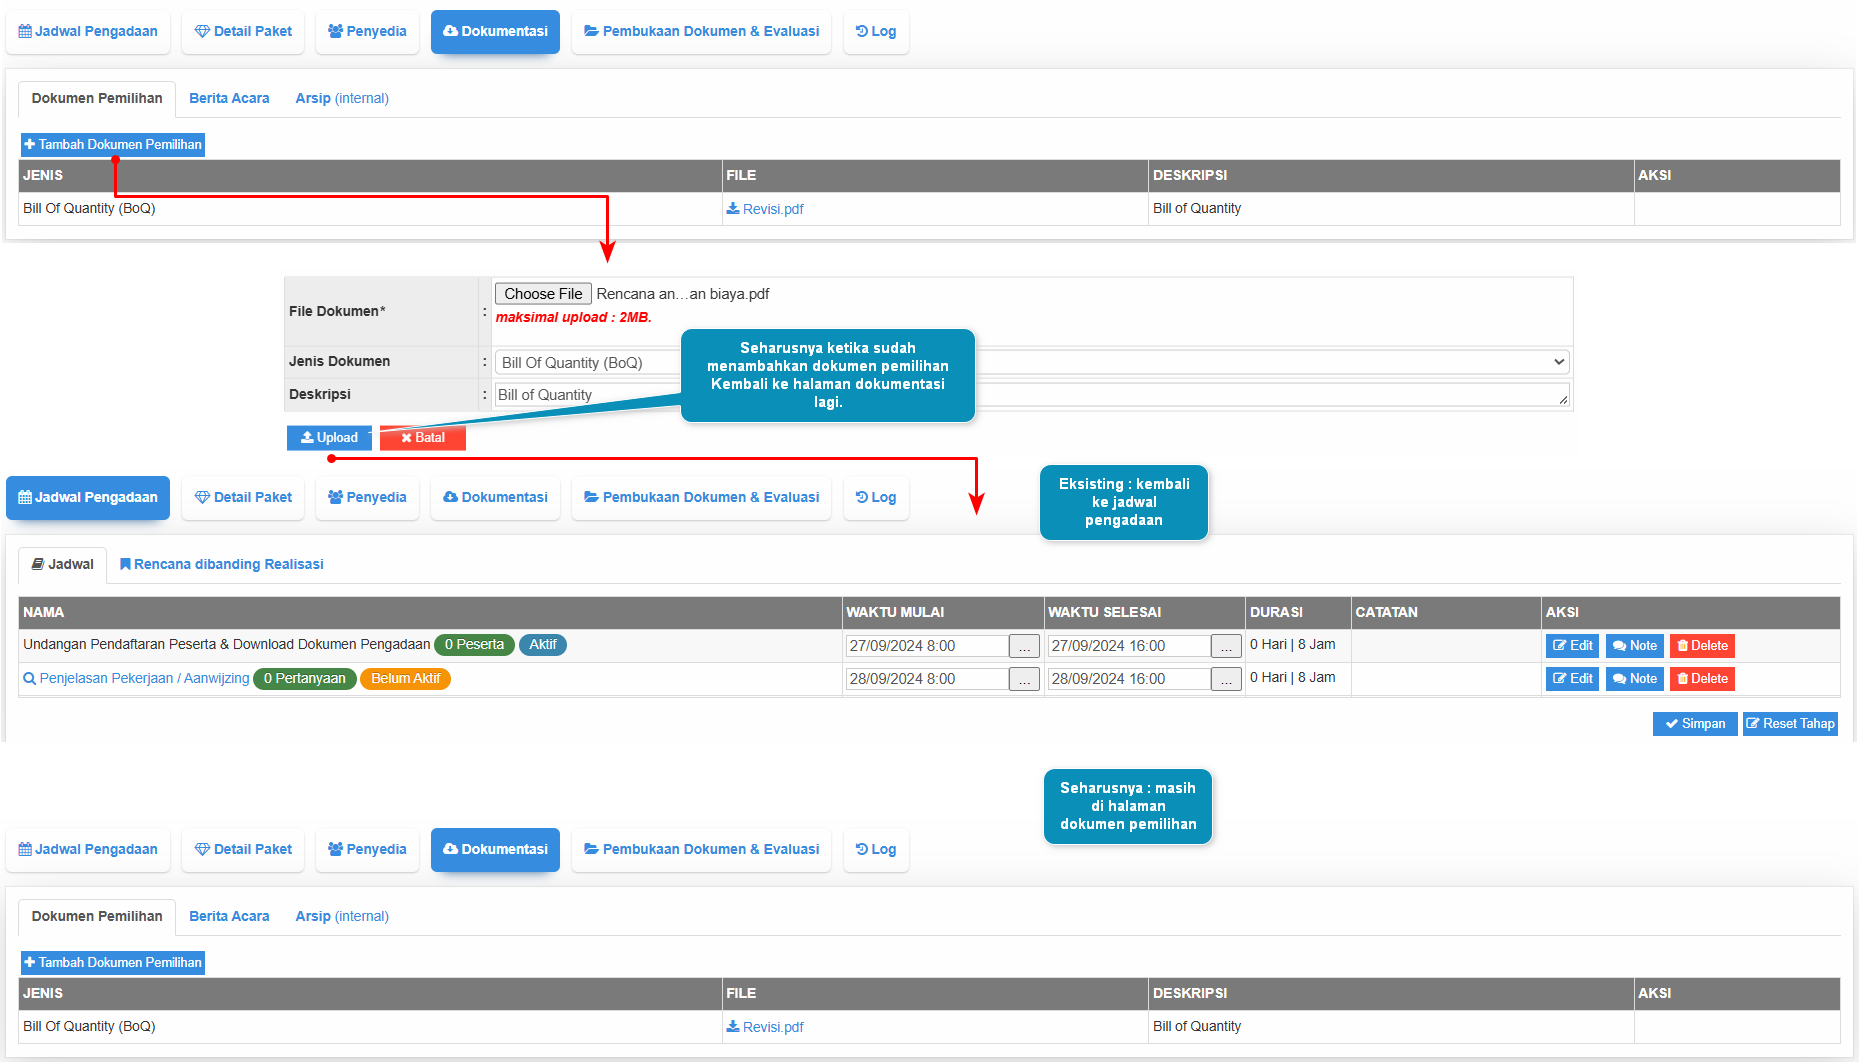Switch to the Jadwal tab

click(x=62, y=564)
